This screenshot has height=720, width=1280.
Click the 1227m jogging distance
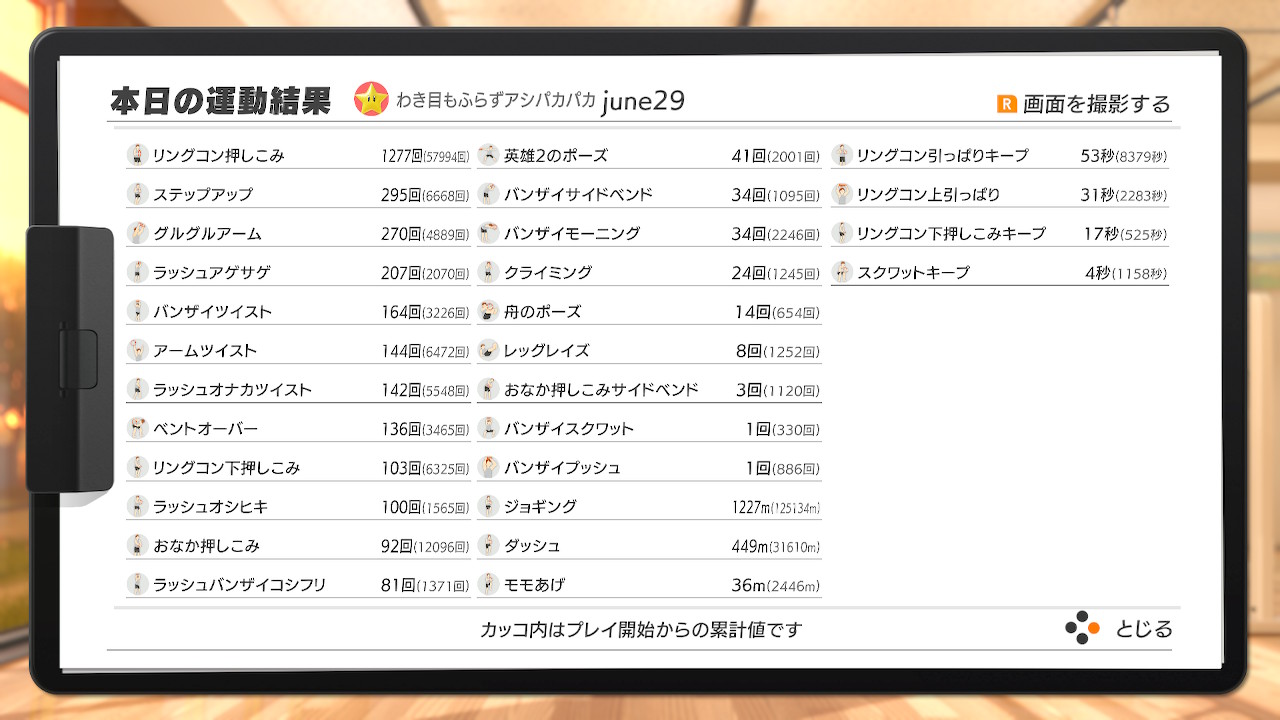[x=750, y=507]
